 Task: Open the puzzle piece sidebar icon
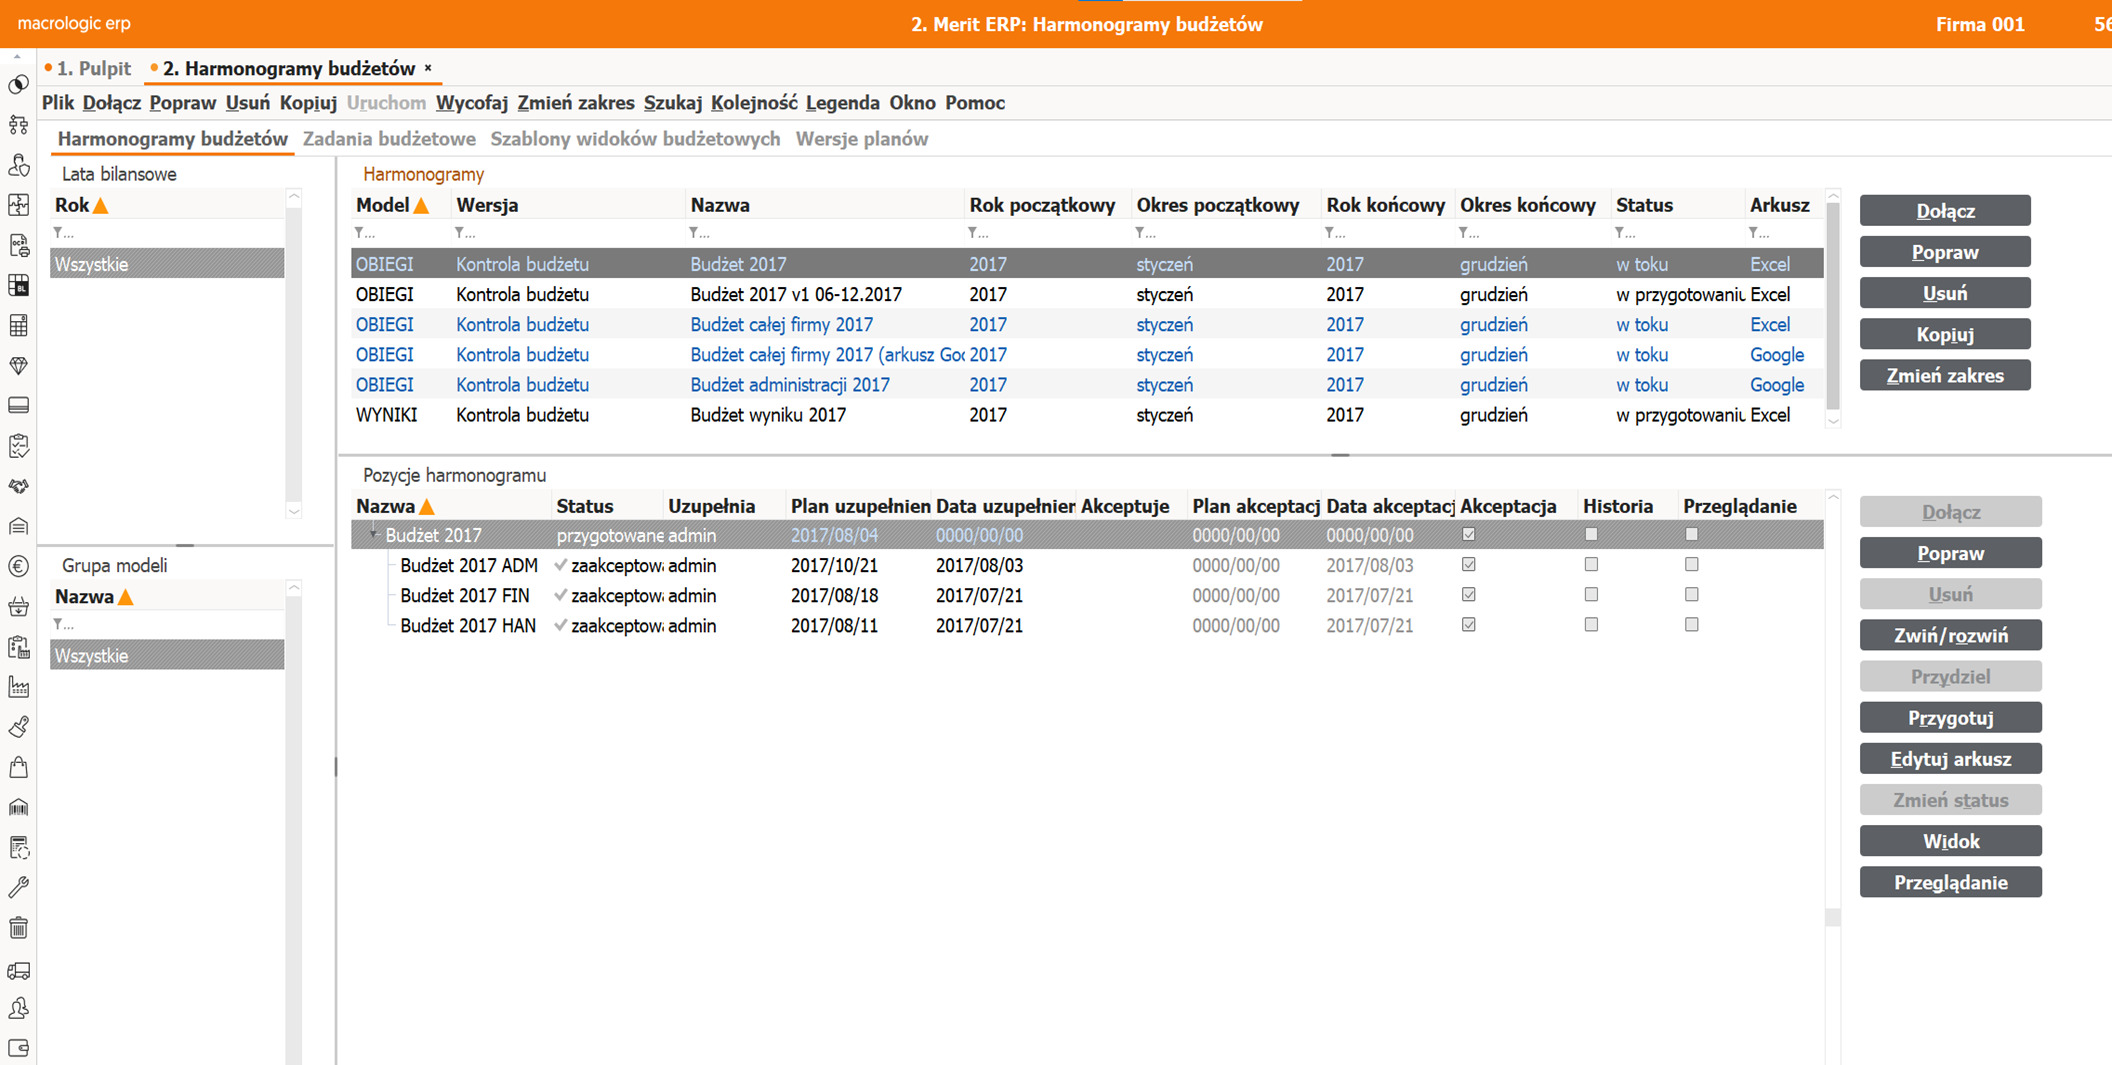click(18, 205)
